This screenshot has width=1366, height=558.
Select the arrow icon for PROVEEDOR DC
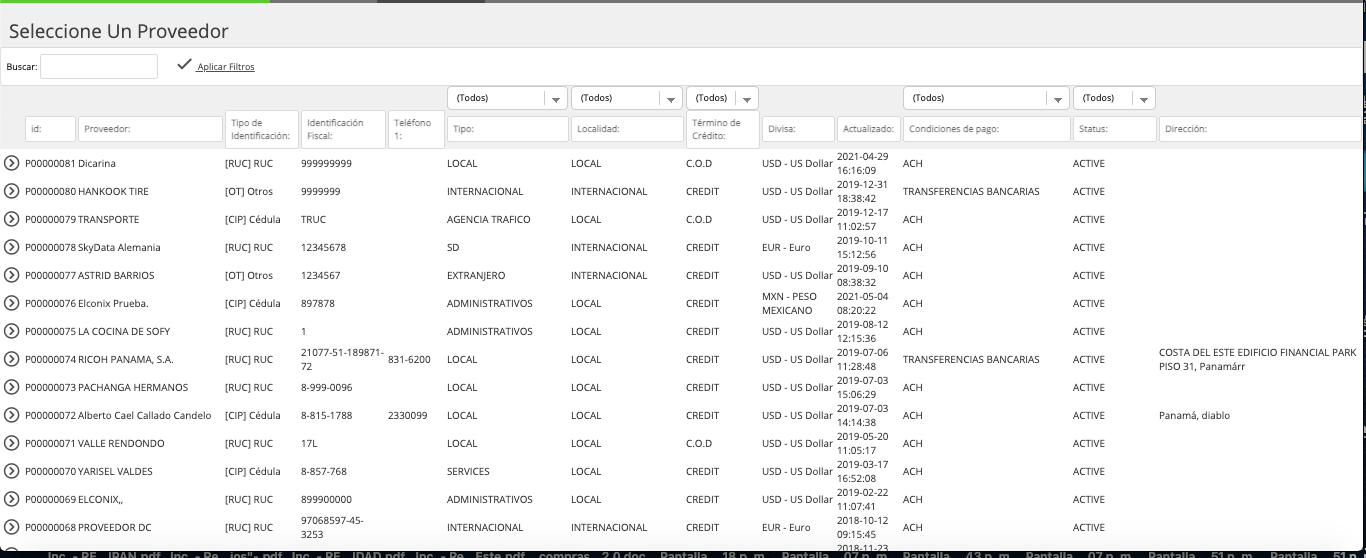[x=11, y=527]
